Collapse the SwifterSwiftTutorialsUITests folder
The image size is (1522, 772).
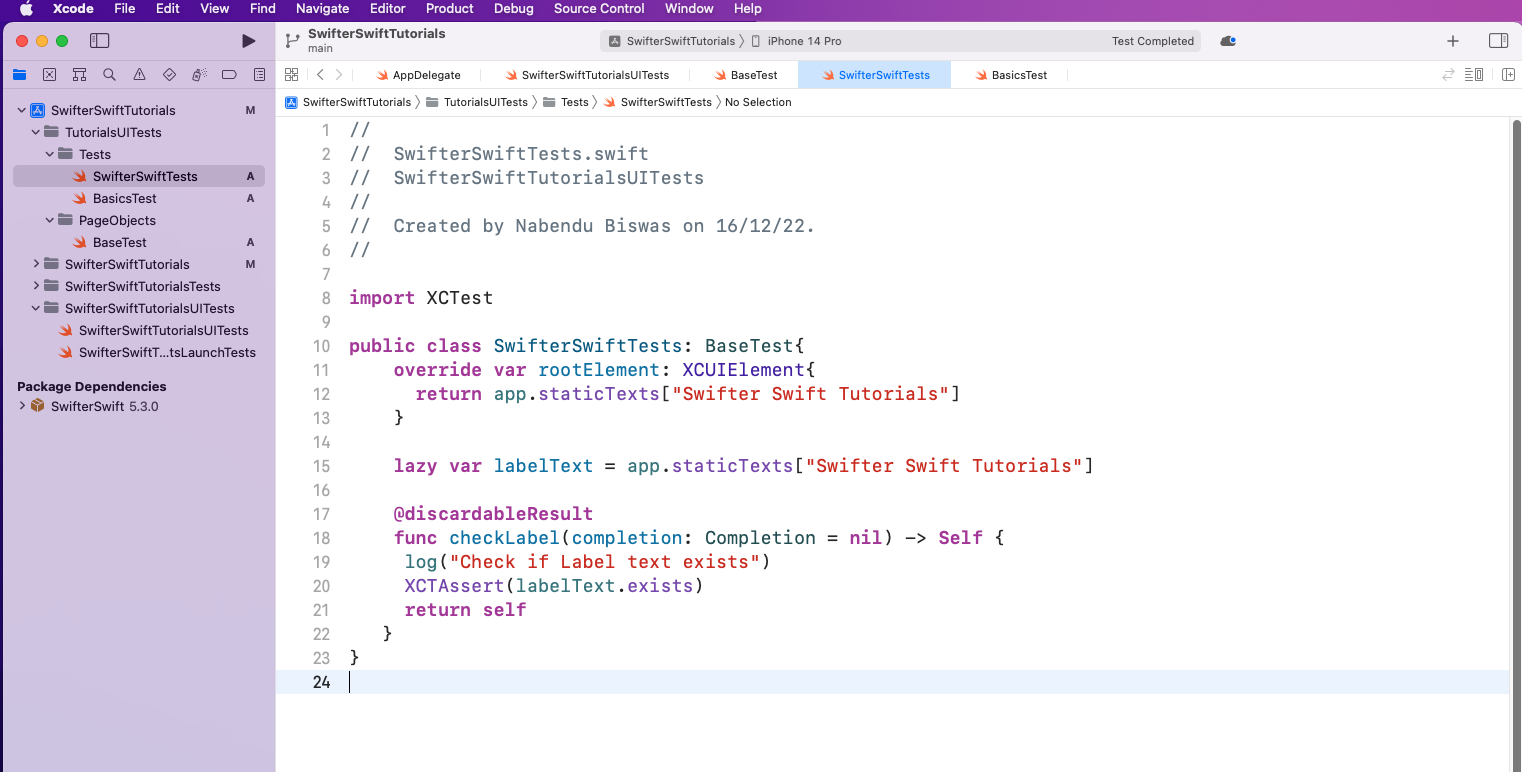35,308
